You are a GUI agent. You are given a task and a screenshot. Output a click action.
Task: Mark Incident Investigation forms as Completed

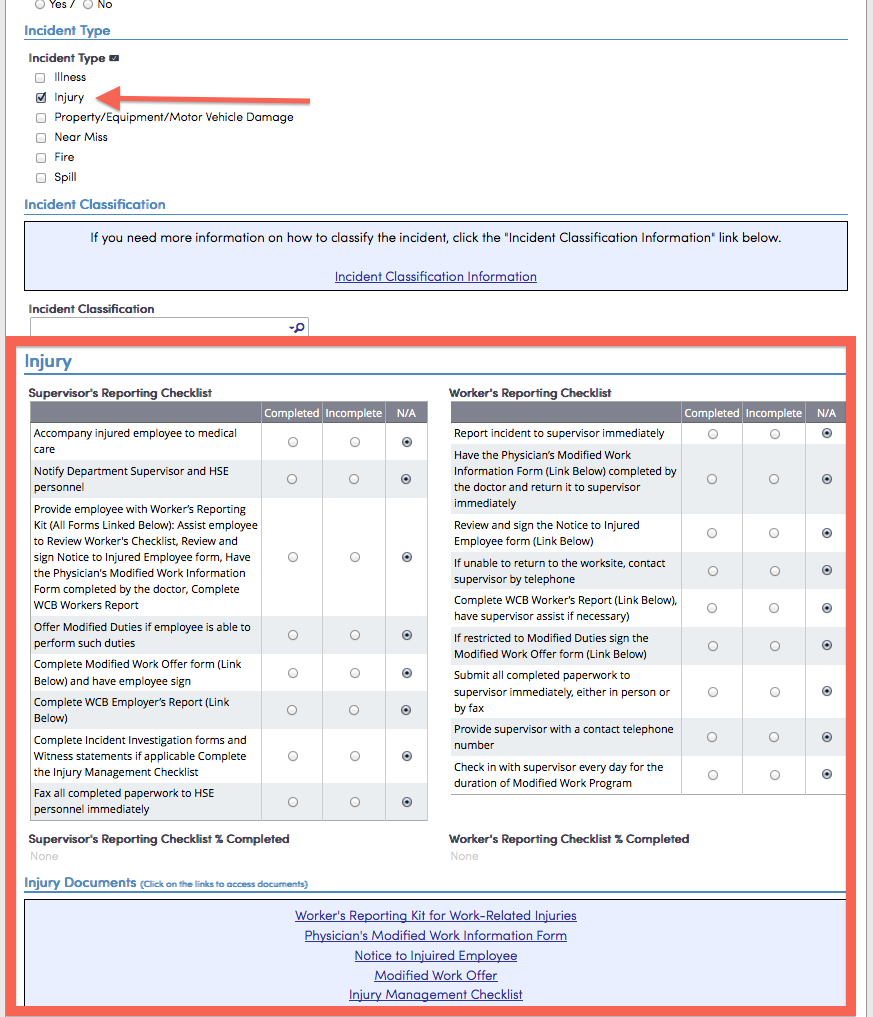pyautogui.click(x=293, y=756)
